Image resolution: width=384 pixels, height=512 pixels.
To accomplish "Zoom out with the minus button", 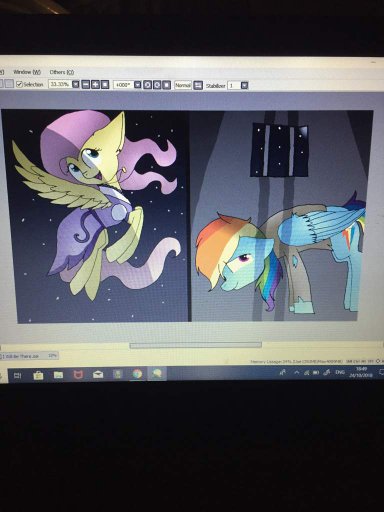I will tap(86, 84).
